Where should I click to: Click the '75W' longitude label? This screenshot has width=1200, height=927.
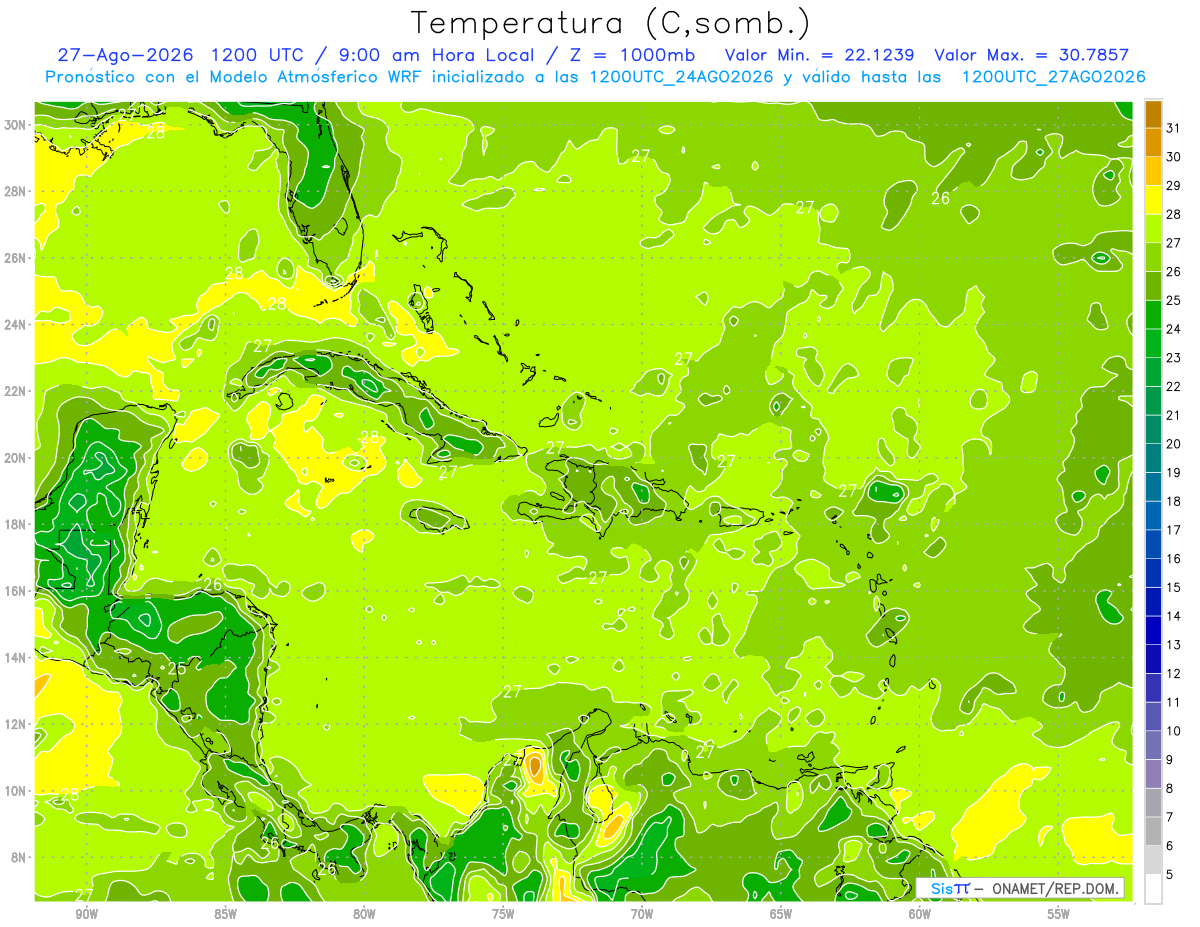pyautogui.click(x=503, y=914)
